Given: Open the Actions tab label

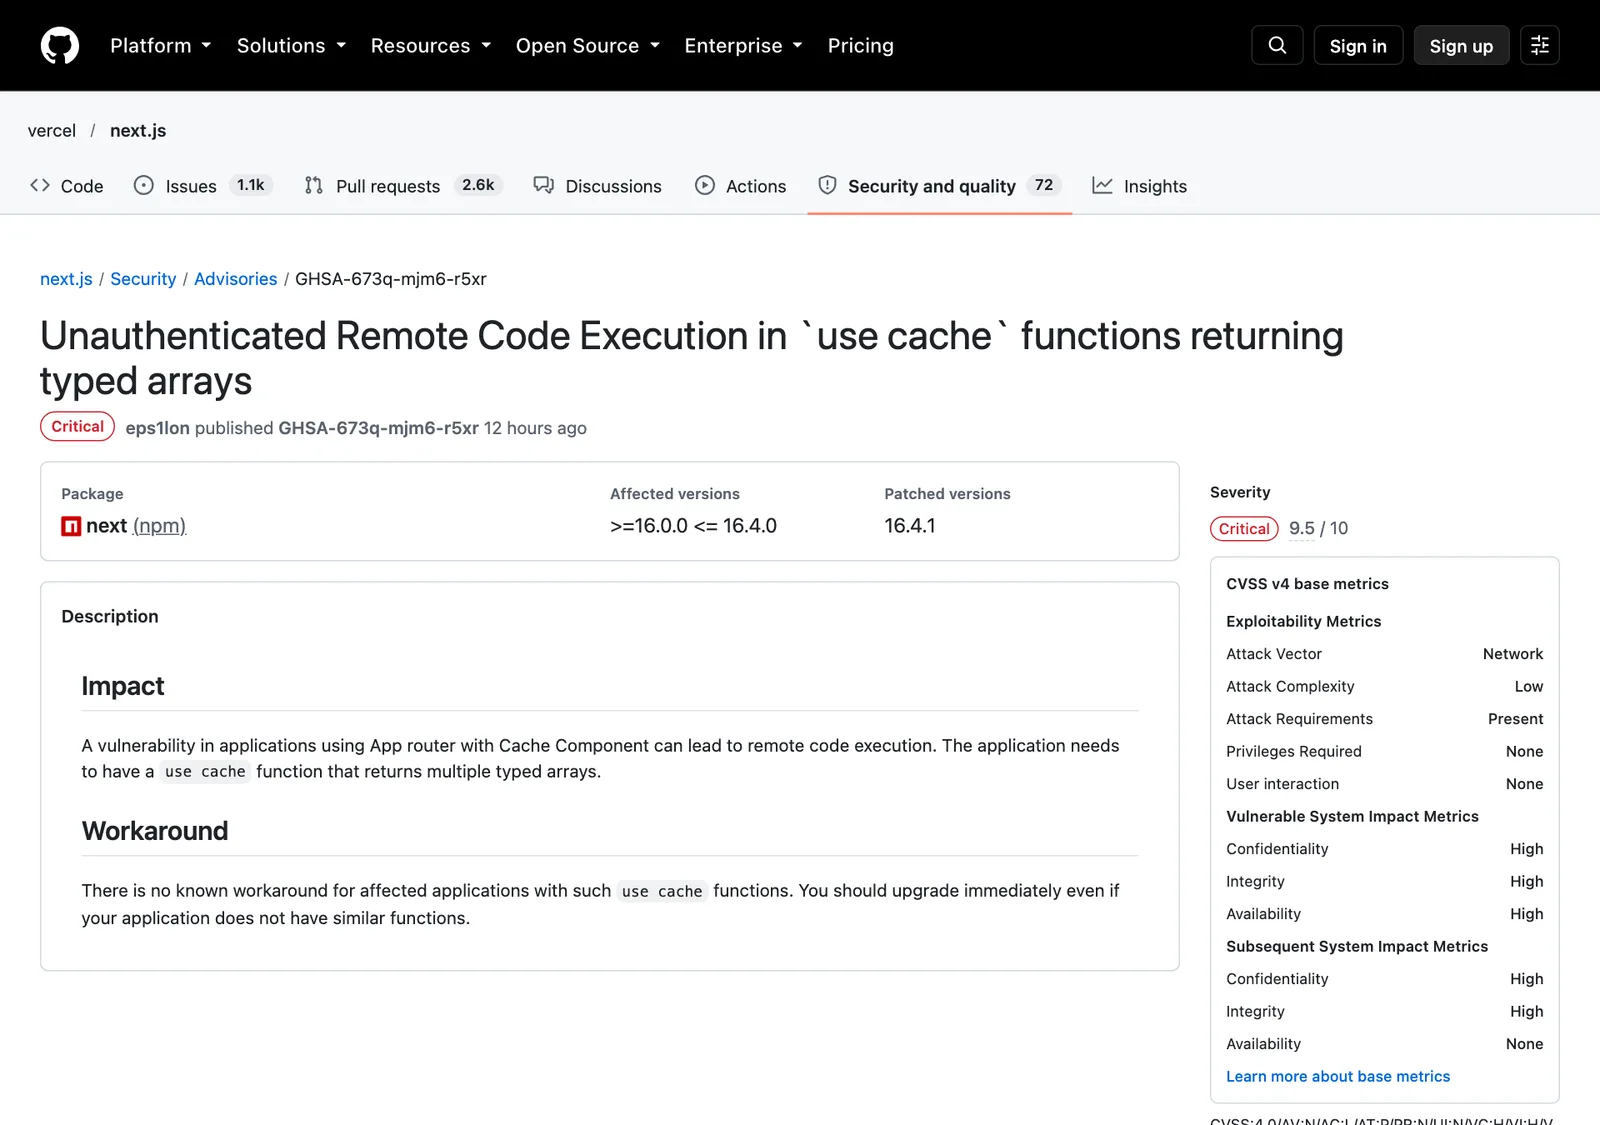Looking at the screenshot, I should tap(756, 186).
